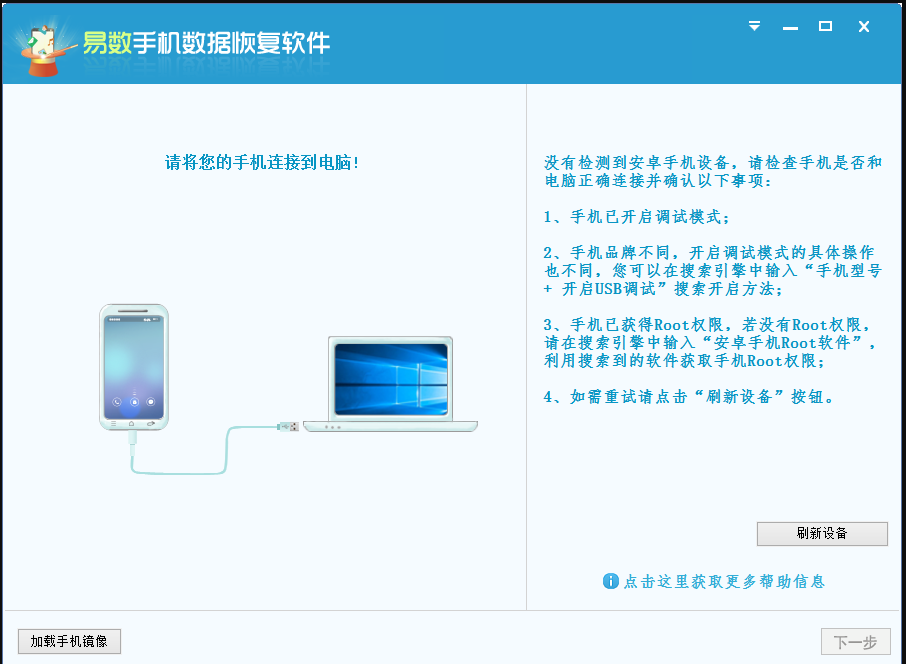Open the title bar dropdown menu arrow

pyautogui.click(x=754, y=27)
